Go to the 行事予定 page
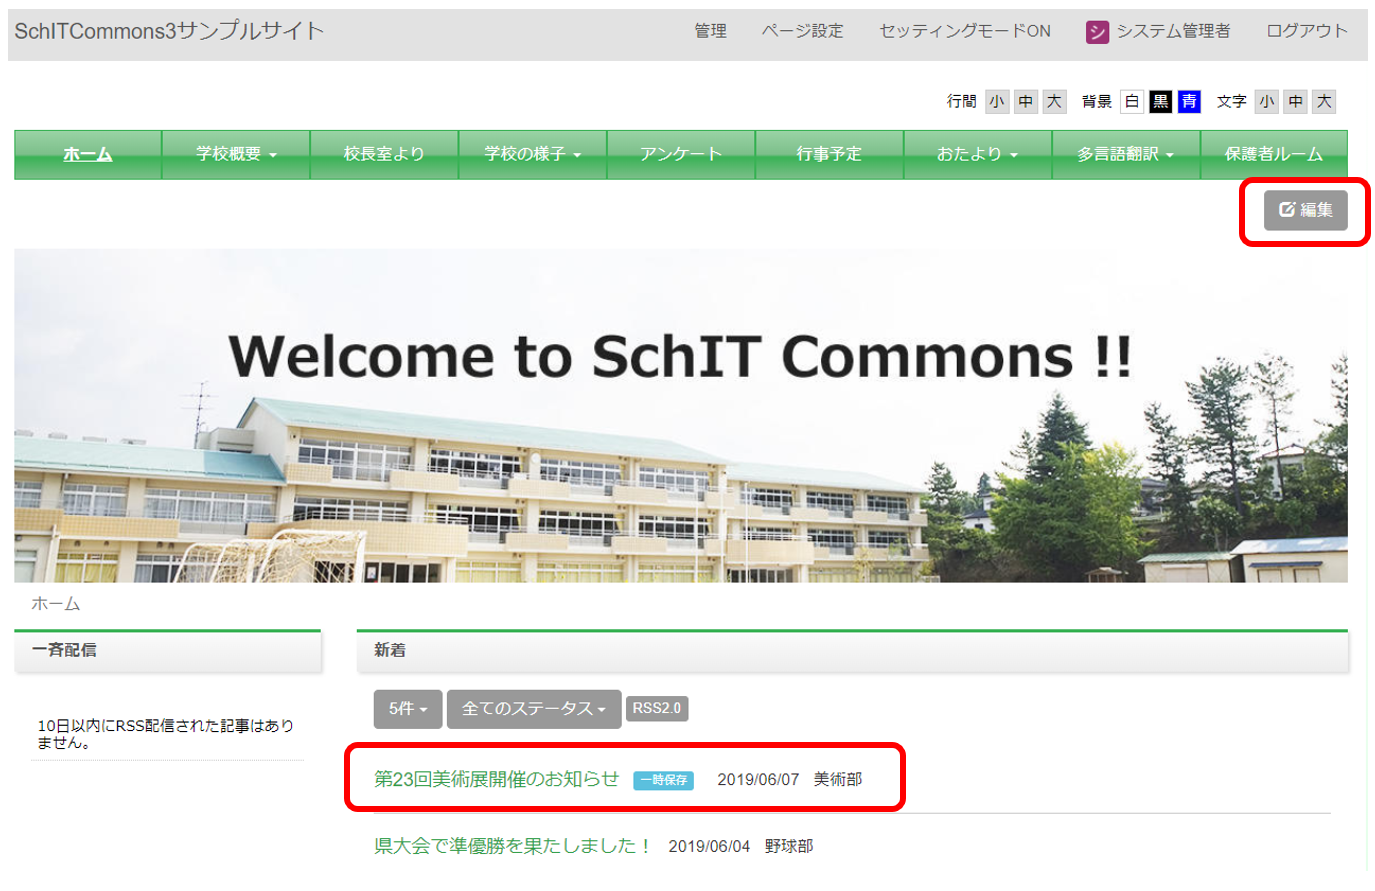Viewport: 1375px width, 891px height. [x=828, y=154]
